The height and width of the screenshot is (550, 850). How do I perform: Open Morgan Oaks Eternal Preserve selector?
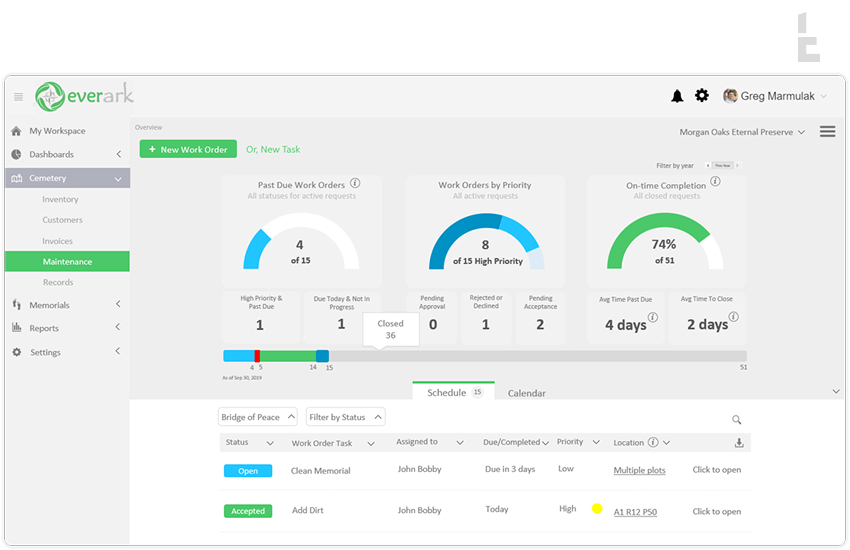pyautogui.click(x=742, y=132)
